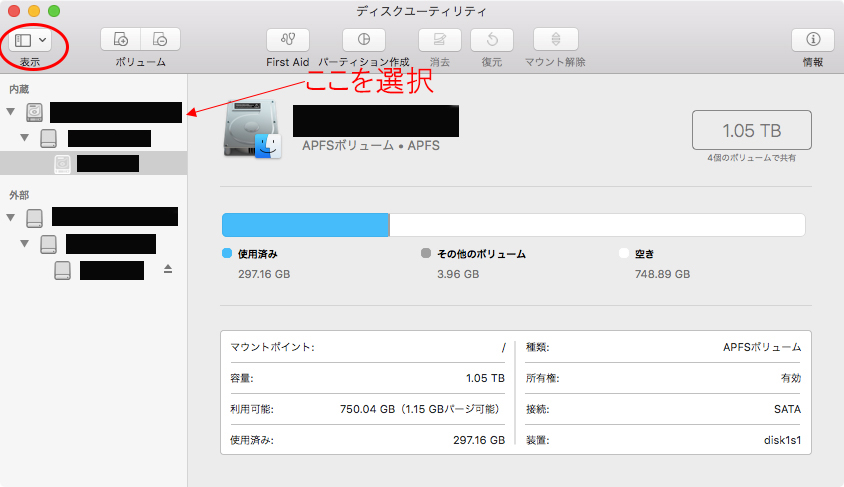Click the 消去 erase toolbar icon
Screen dimensions: 844x487
440,39
